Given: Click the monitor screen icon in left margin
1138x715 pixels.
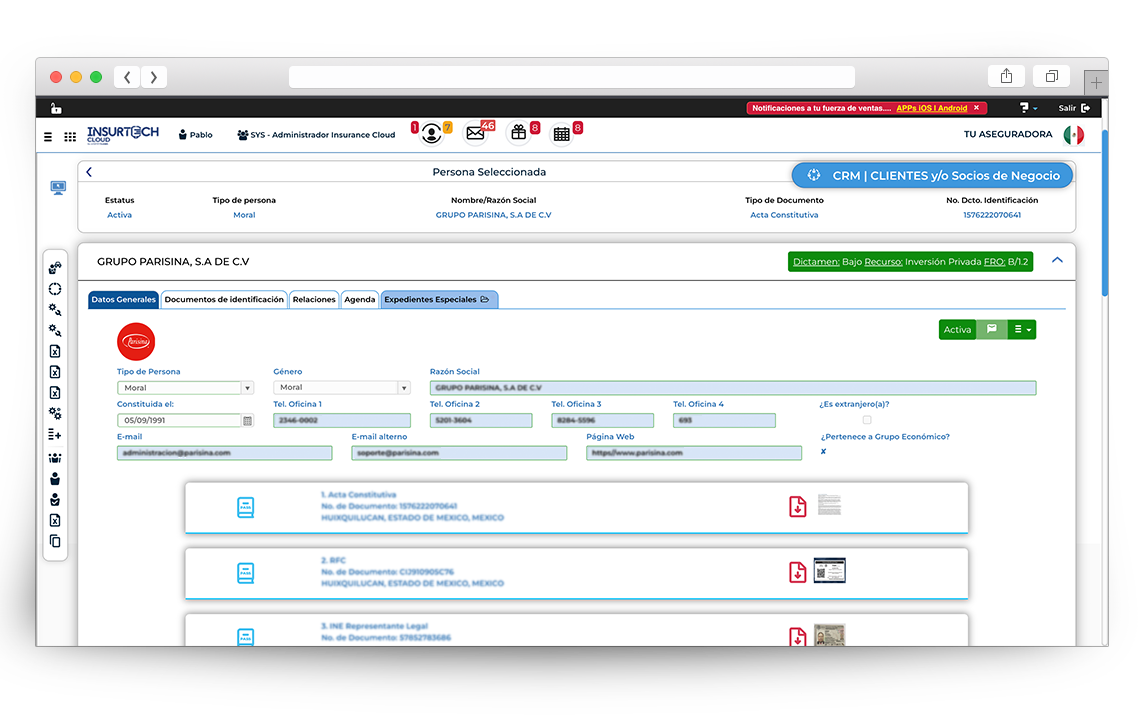Looking at the screenshot, I should 58,188.
